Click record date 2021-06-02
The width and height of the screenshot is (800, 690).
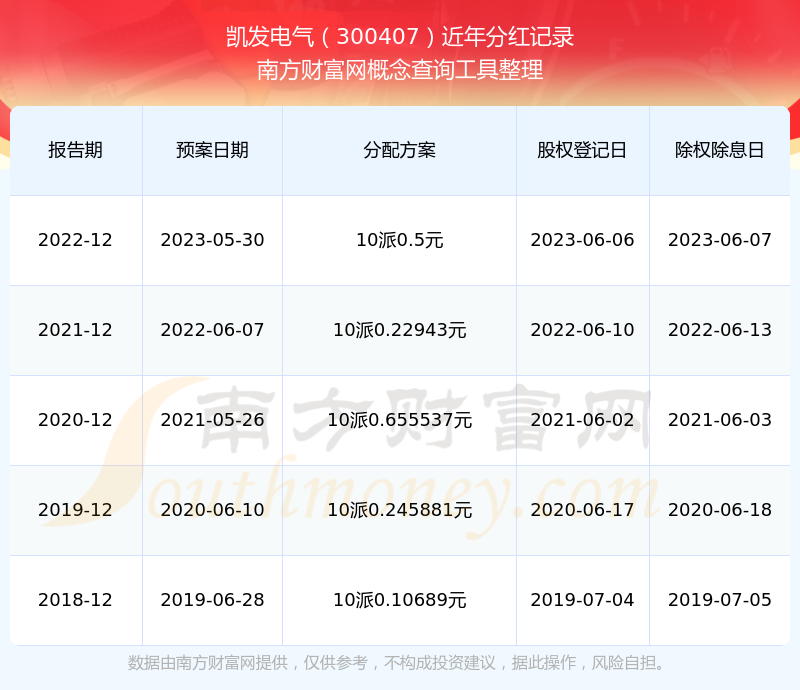coord(582,420)
